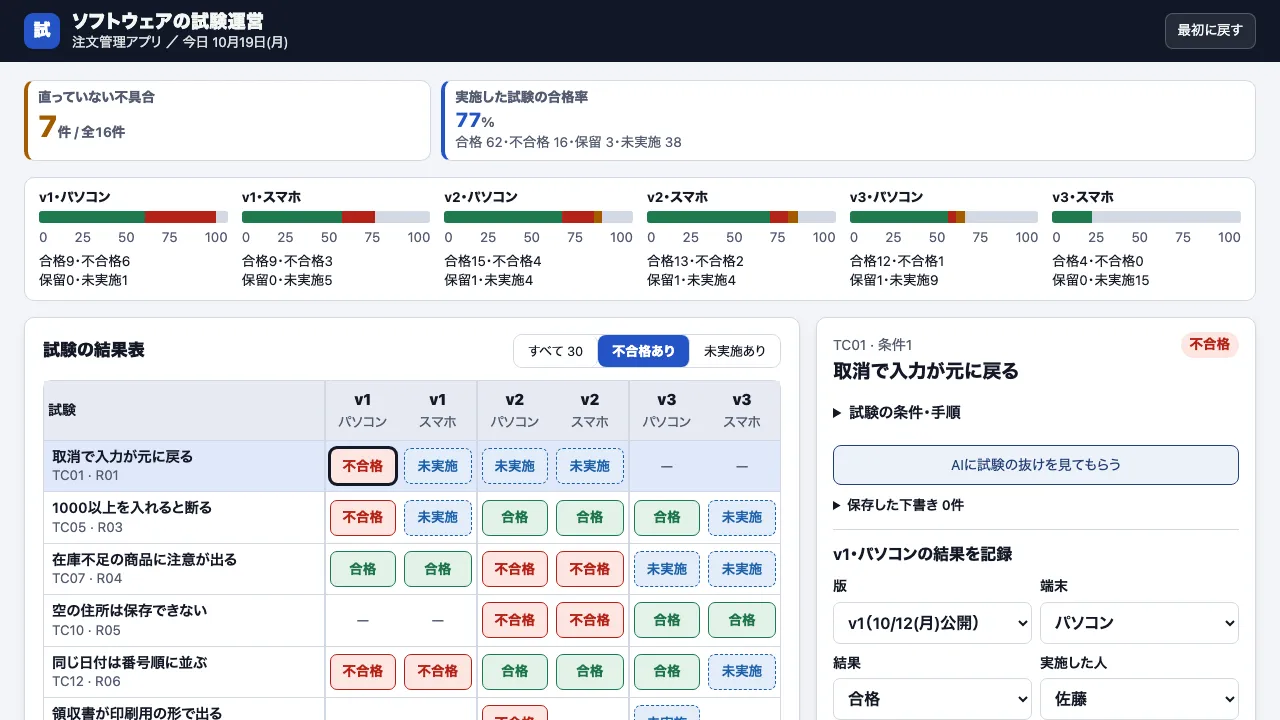Click v1 パソコン 合格 cell for TC07
1280x720 pixels.
click(363, 569)
